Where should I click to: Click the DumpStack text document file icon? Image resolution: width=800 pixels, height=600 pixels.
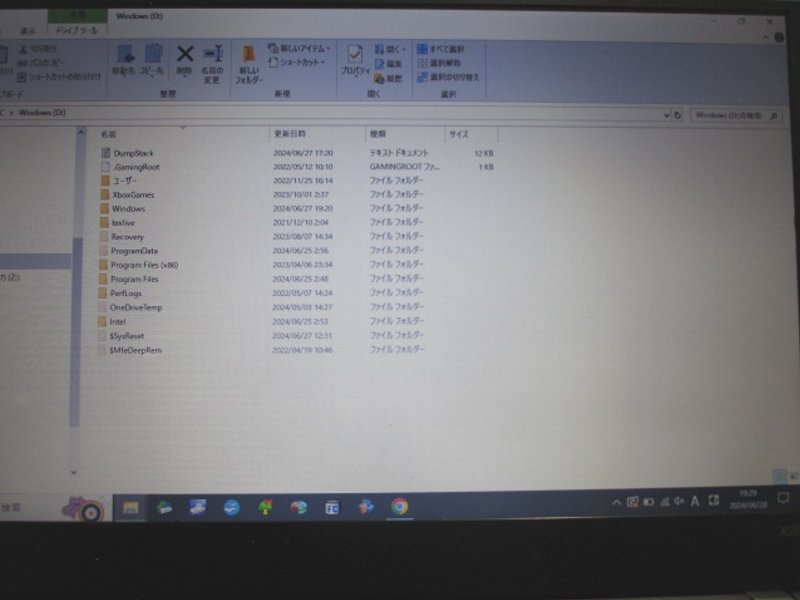[106, 153]
